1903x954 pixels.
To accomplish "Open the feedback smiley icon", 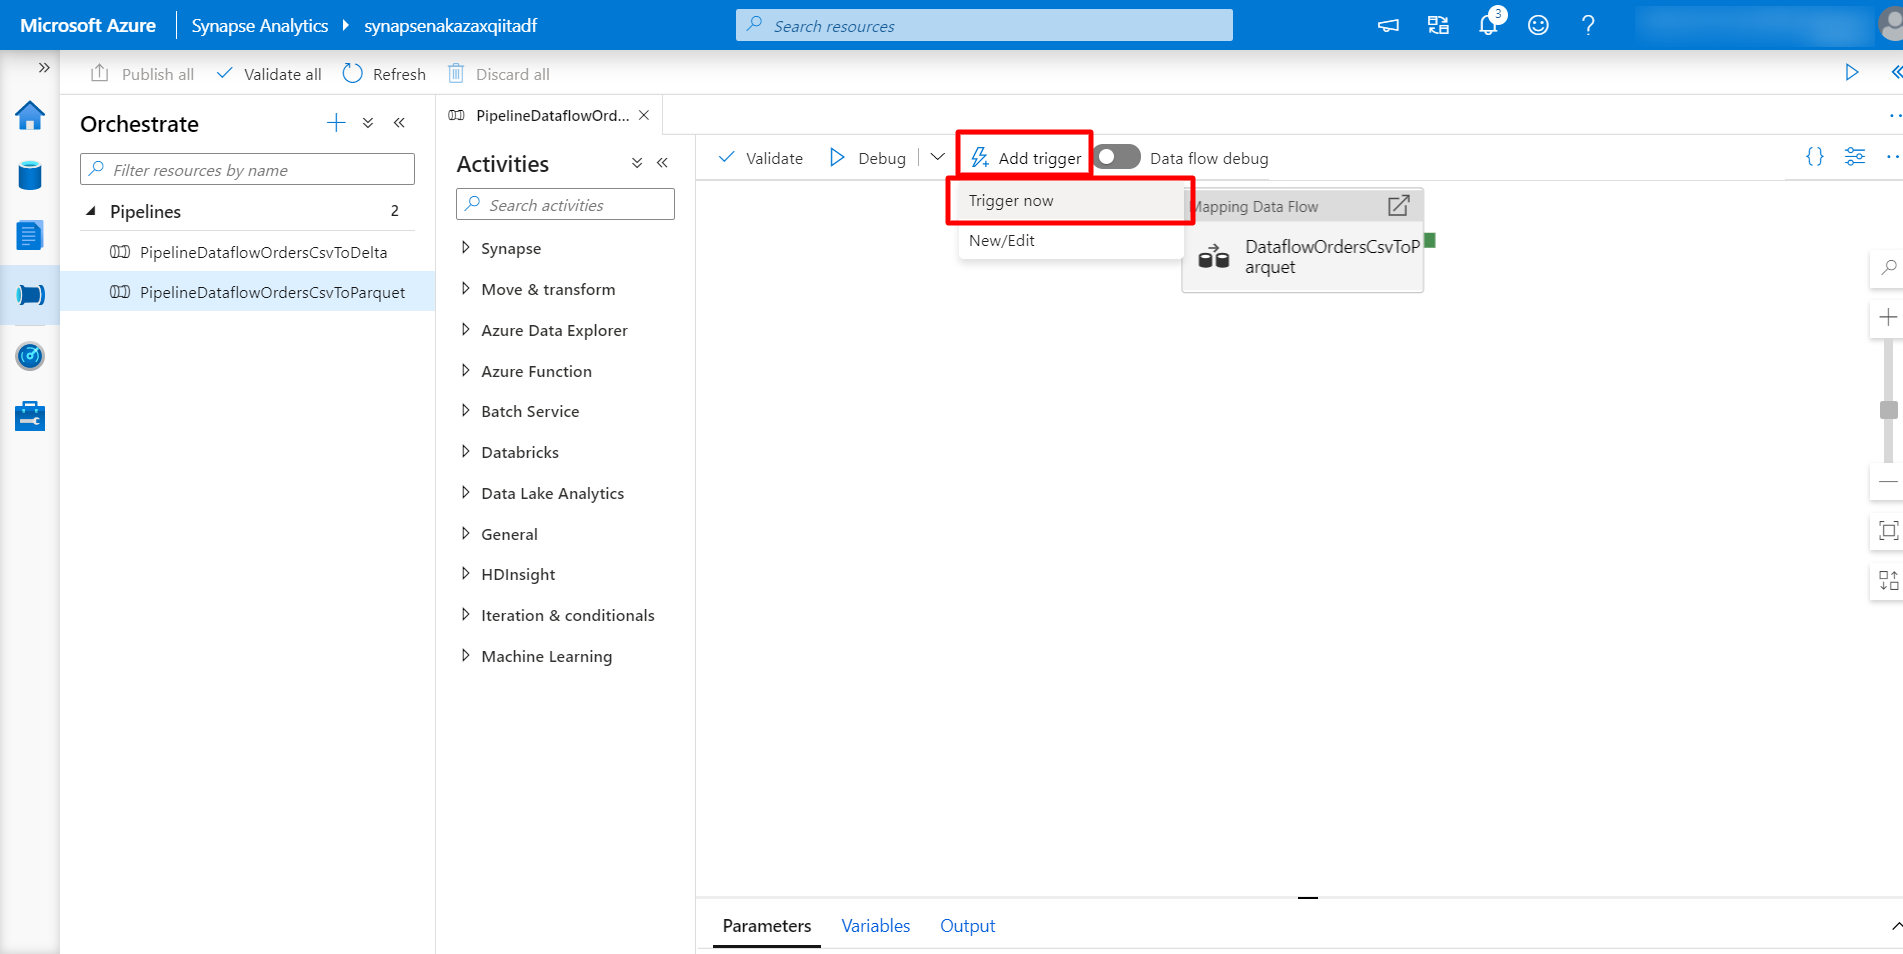I will pos(1538,25).
